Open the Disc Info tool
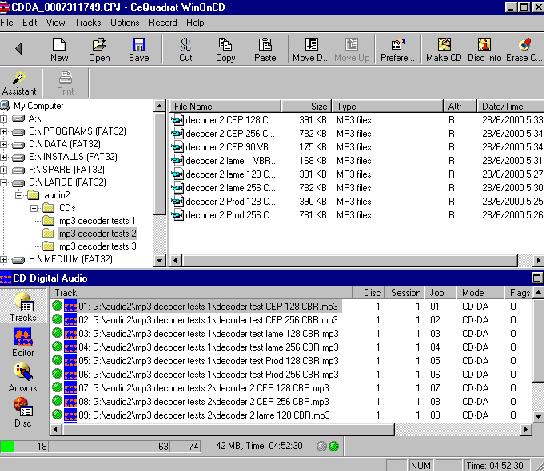Viewport: 544px width, 471px height. [484, 49]
